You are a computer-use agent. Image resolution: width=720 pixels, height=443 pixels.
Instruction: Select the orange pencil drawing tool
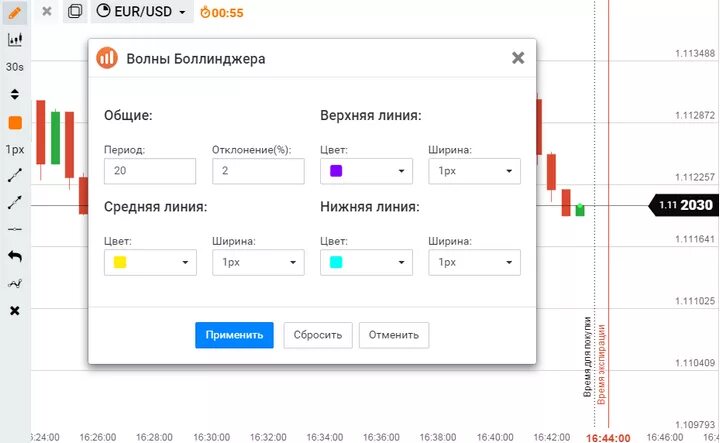[x=15, y=12]
